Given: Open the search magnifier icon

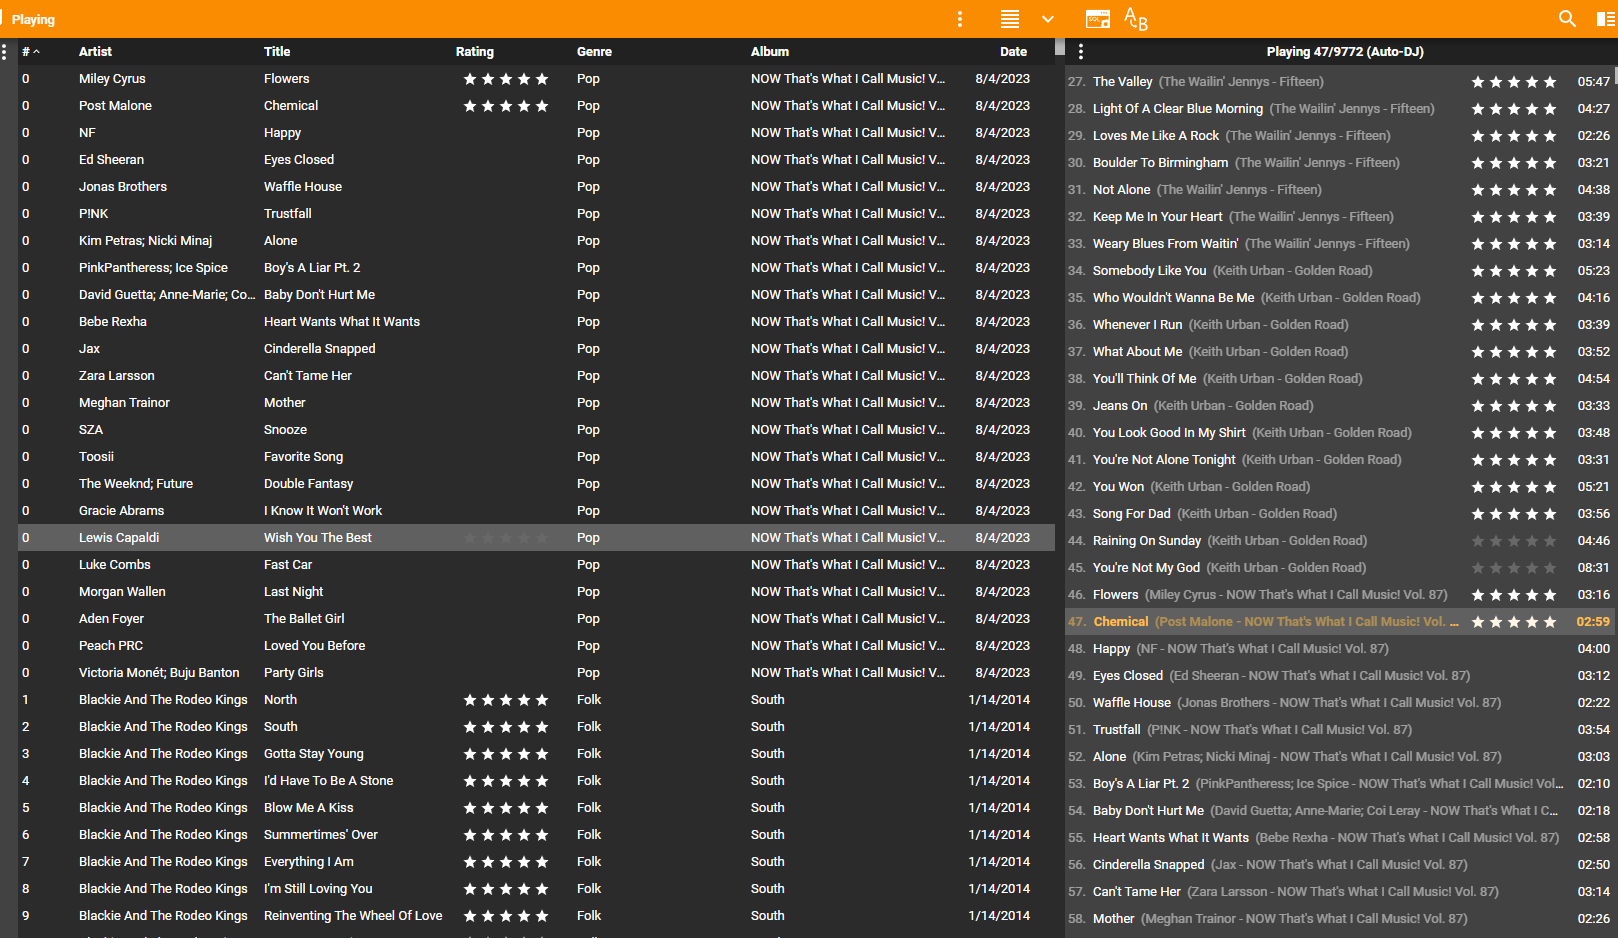Looking at the screenshot, I should (1567, 19).
